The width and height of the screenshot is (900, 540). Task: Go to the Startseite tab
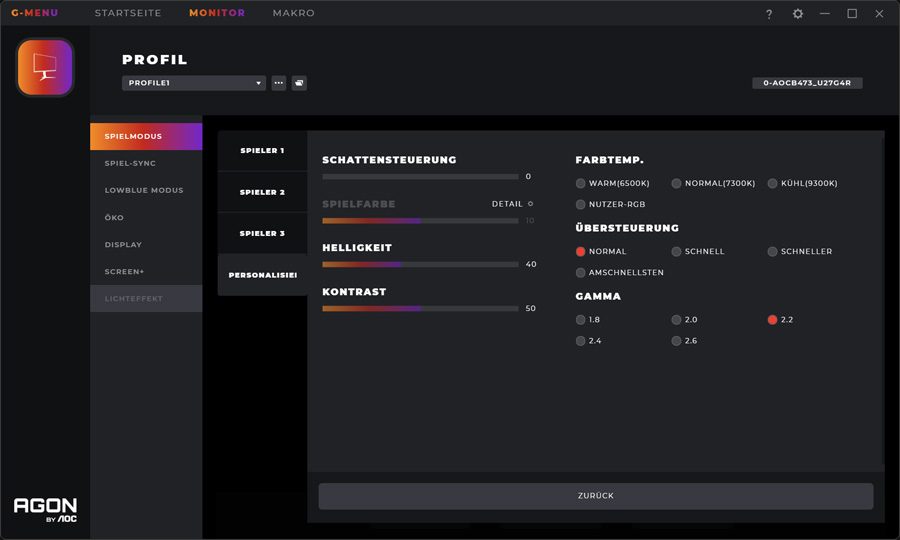128,13
